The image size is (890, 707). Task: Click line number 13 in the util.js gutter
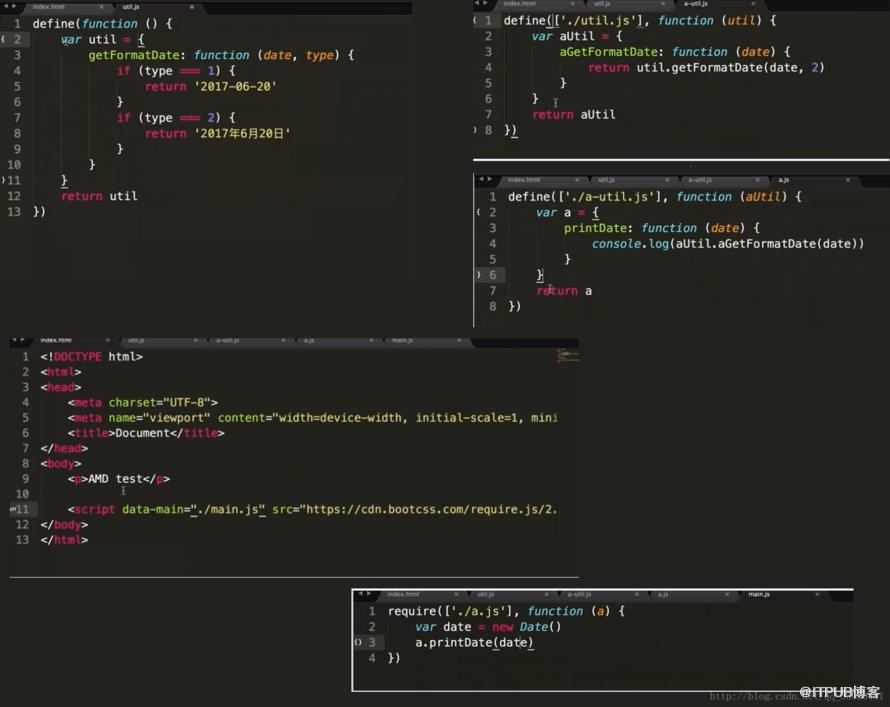(14, 212)
